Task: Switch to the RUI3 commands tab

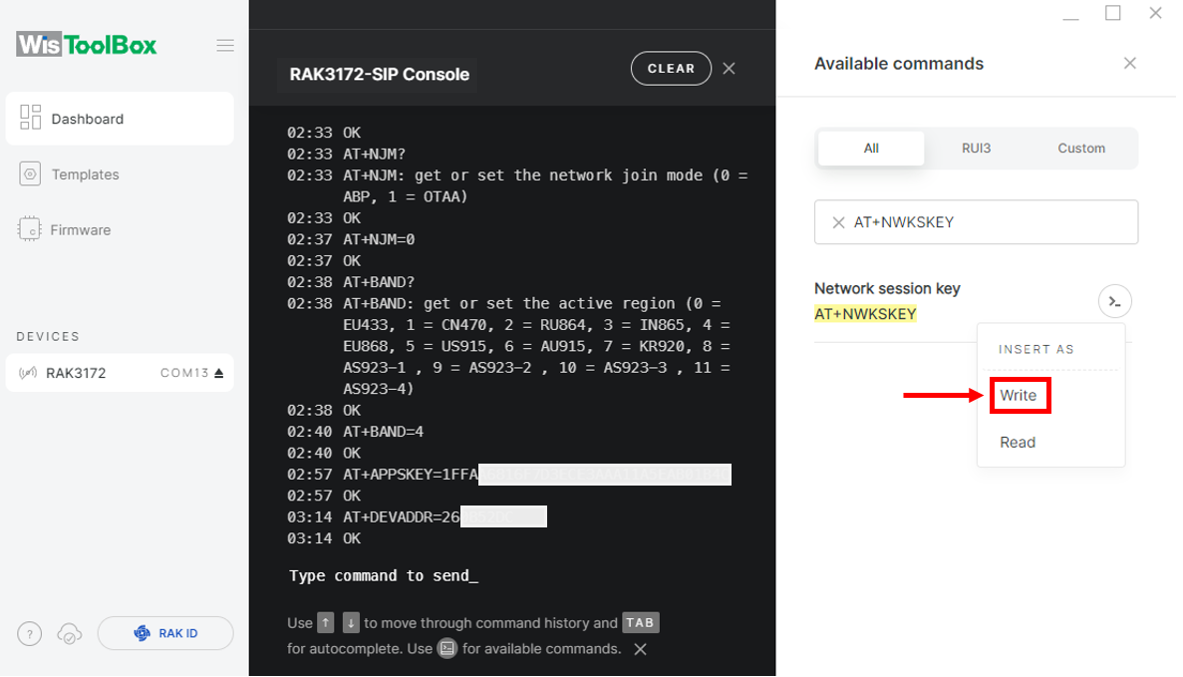Action: coord(976,148)
